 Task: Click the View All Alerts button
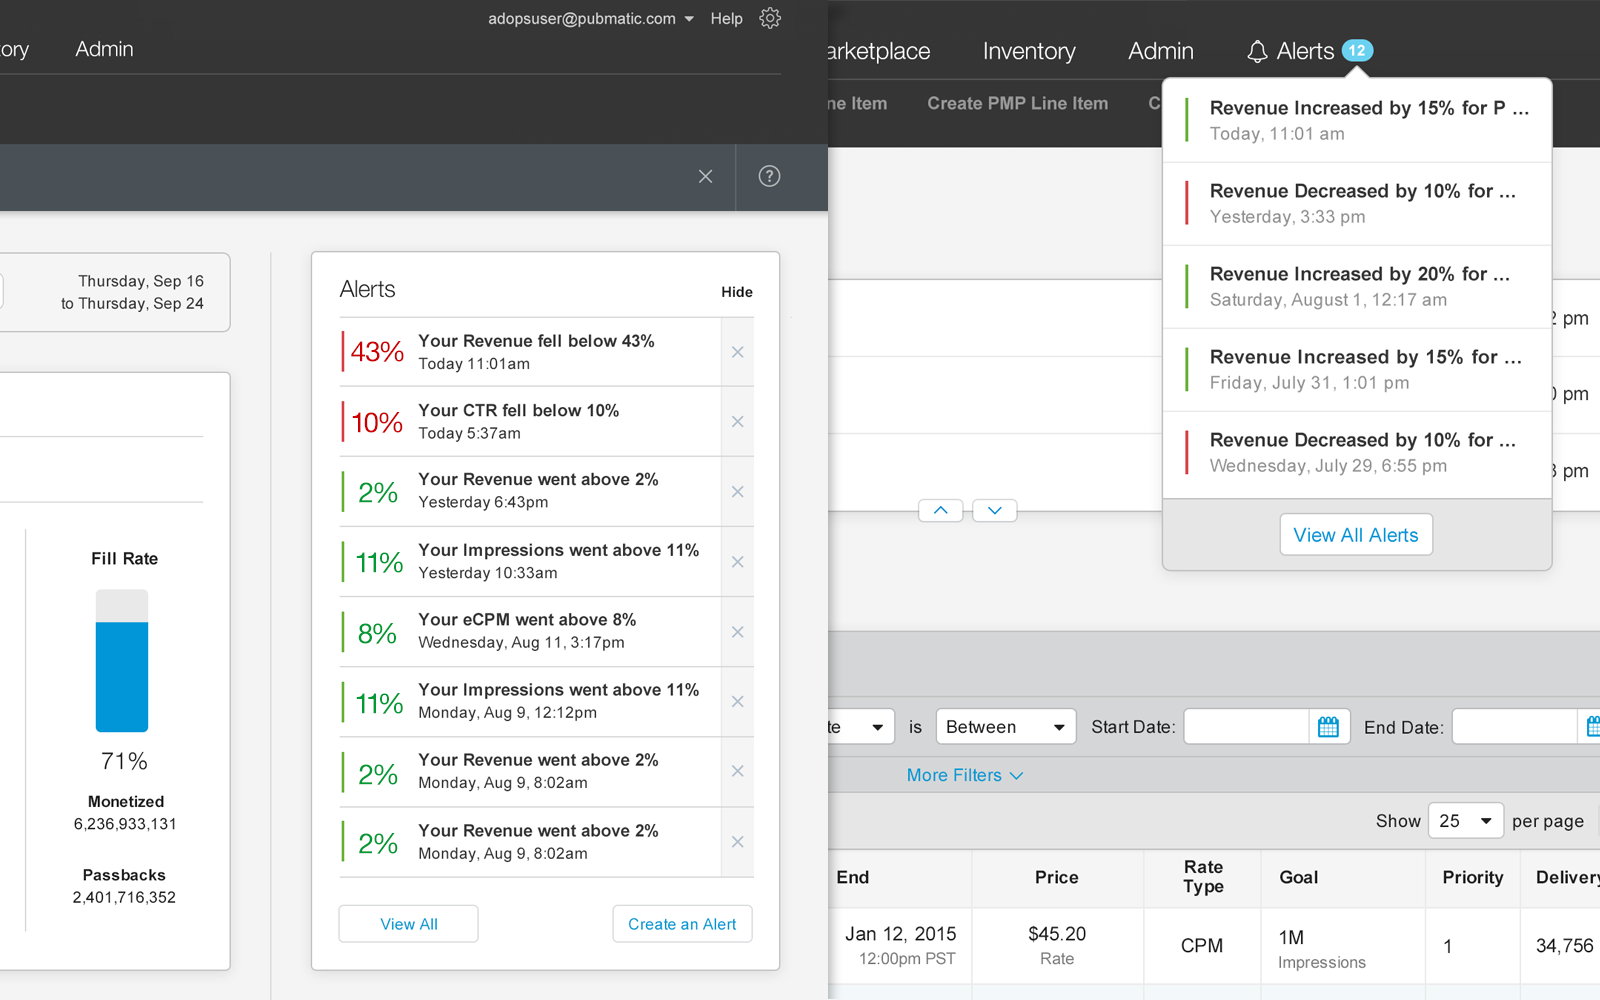click(x=1355, y=534)
